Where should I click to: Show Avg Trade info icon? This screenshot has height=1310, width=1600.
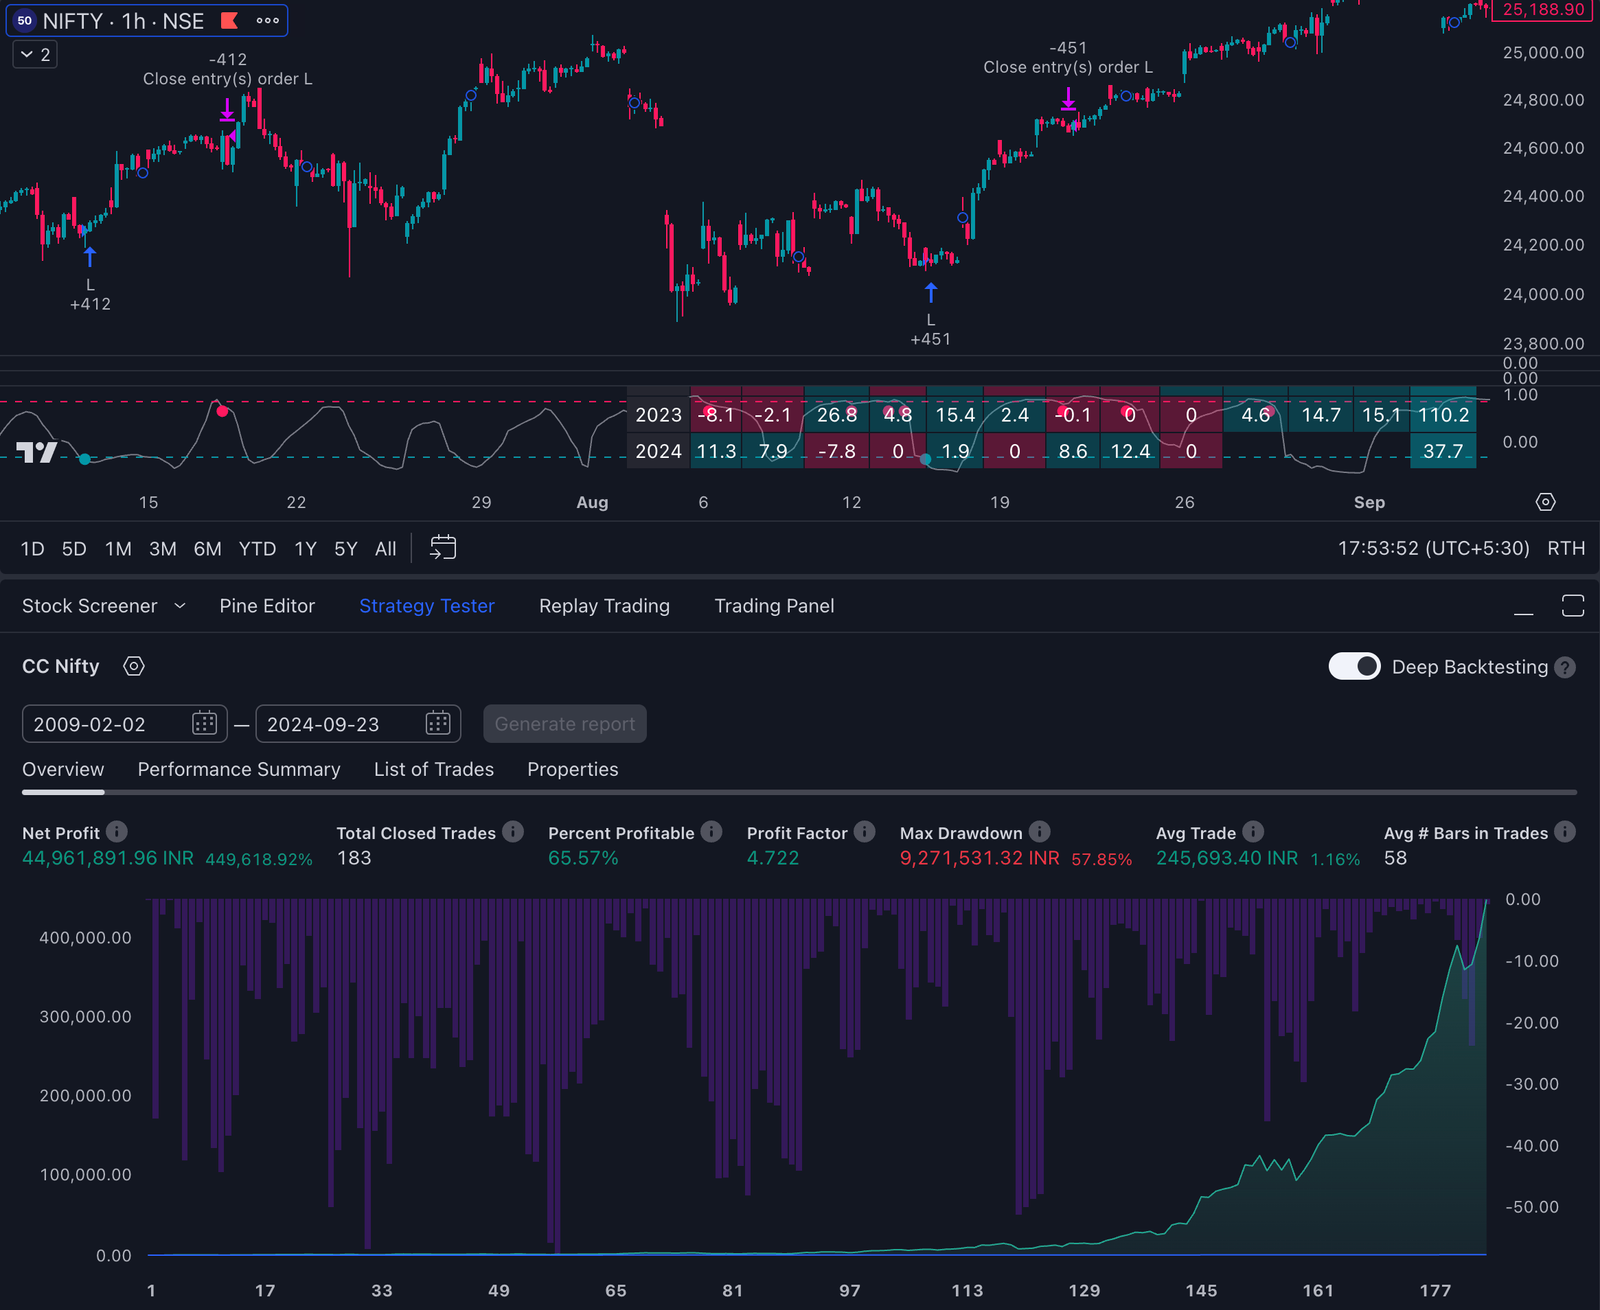[x=1253, y=831]
